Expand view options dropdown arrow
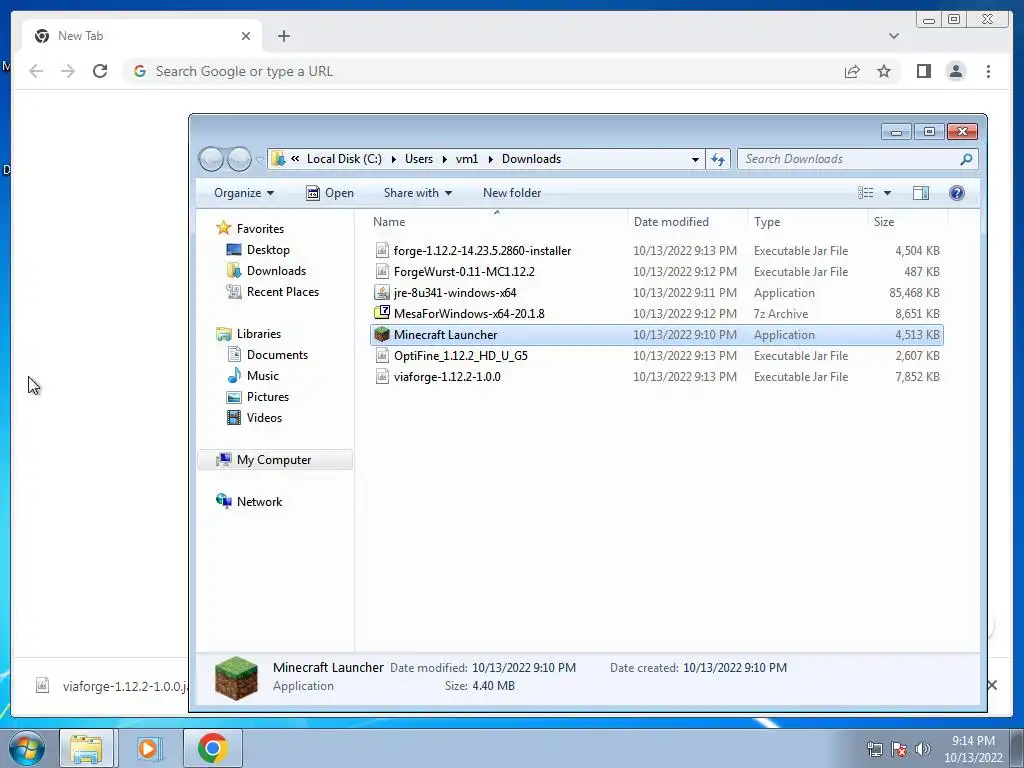The width and height of the screenshot is (1024, 768). (887, 193)
